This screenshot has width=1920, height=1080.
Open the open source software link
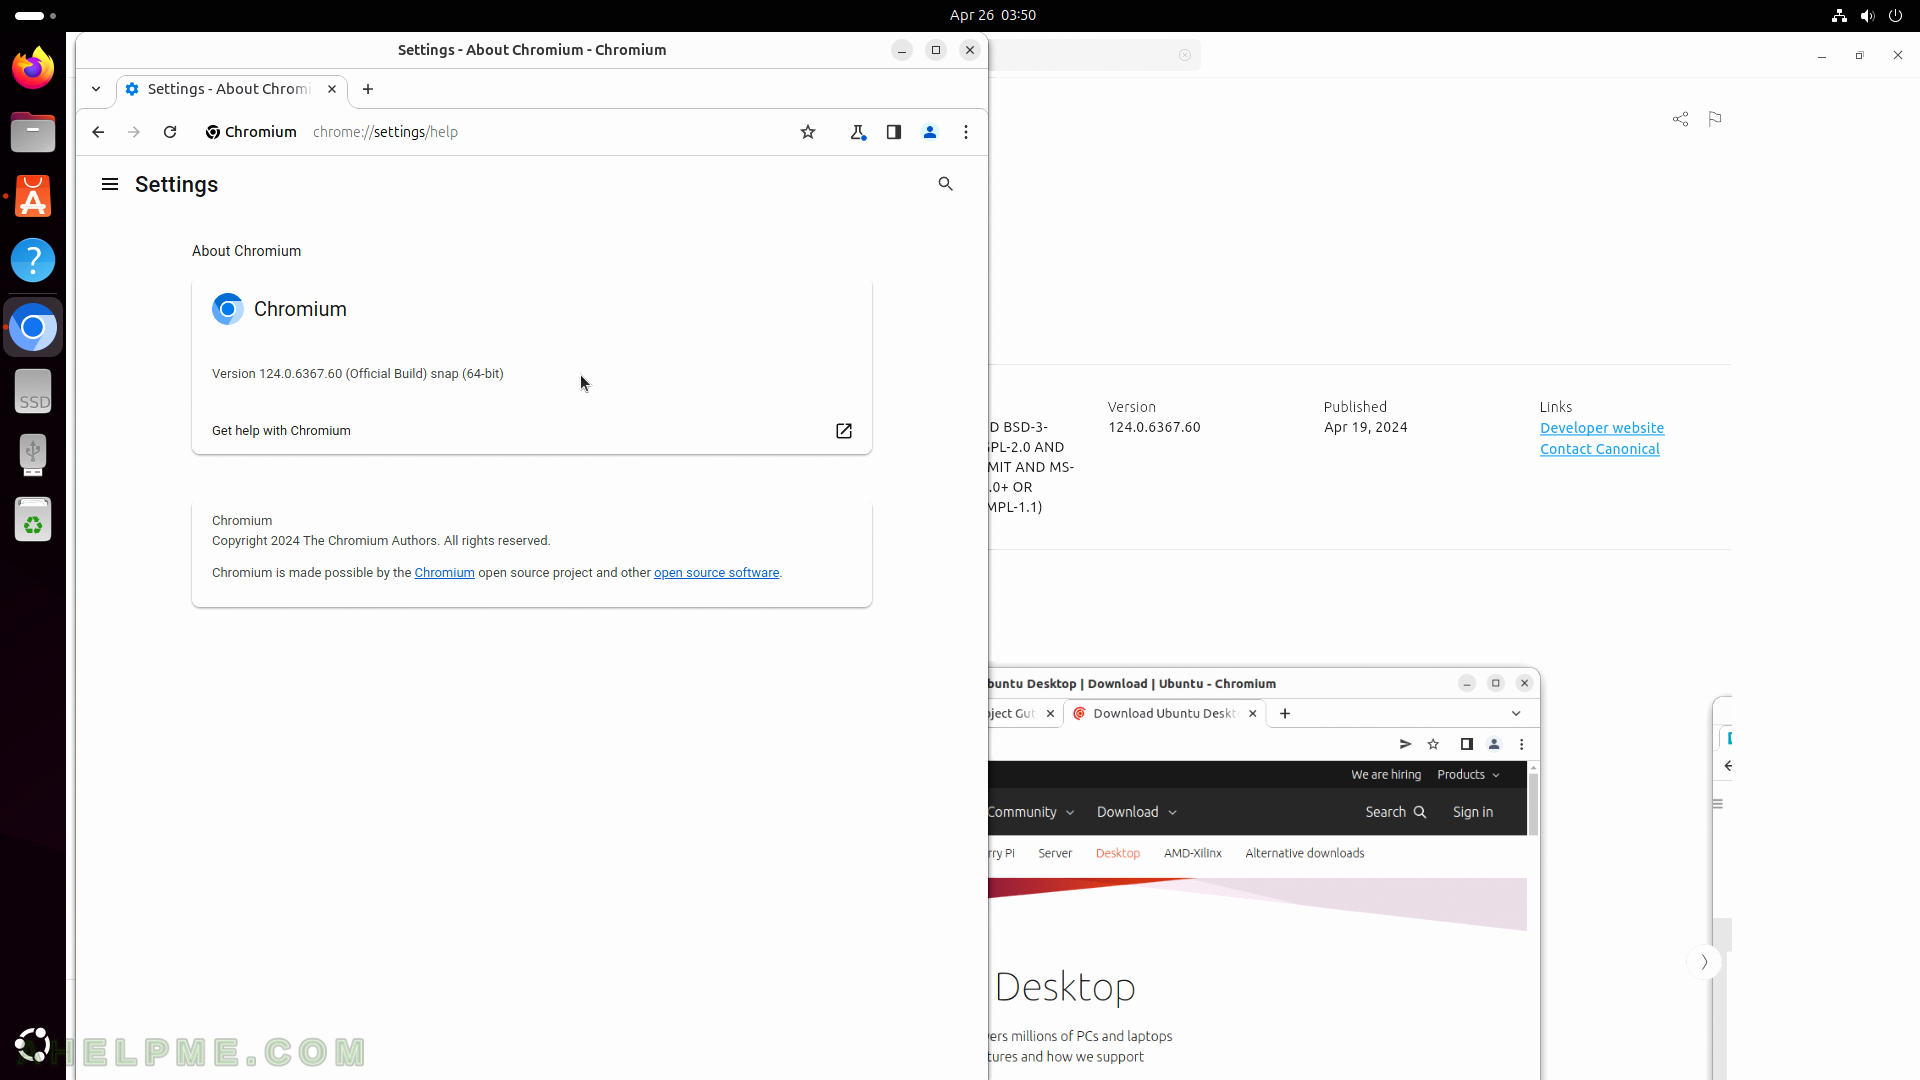point(716,573)
